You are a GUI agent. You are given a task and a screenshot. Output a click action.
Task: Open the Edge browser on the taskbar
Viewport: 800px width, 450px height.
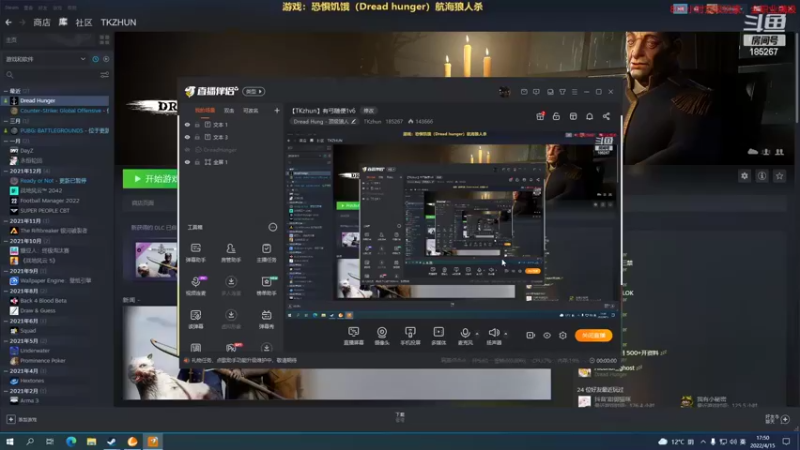click(x=71, y=441)
